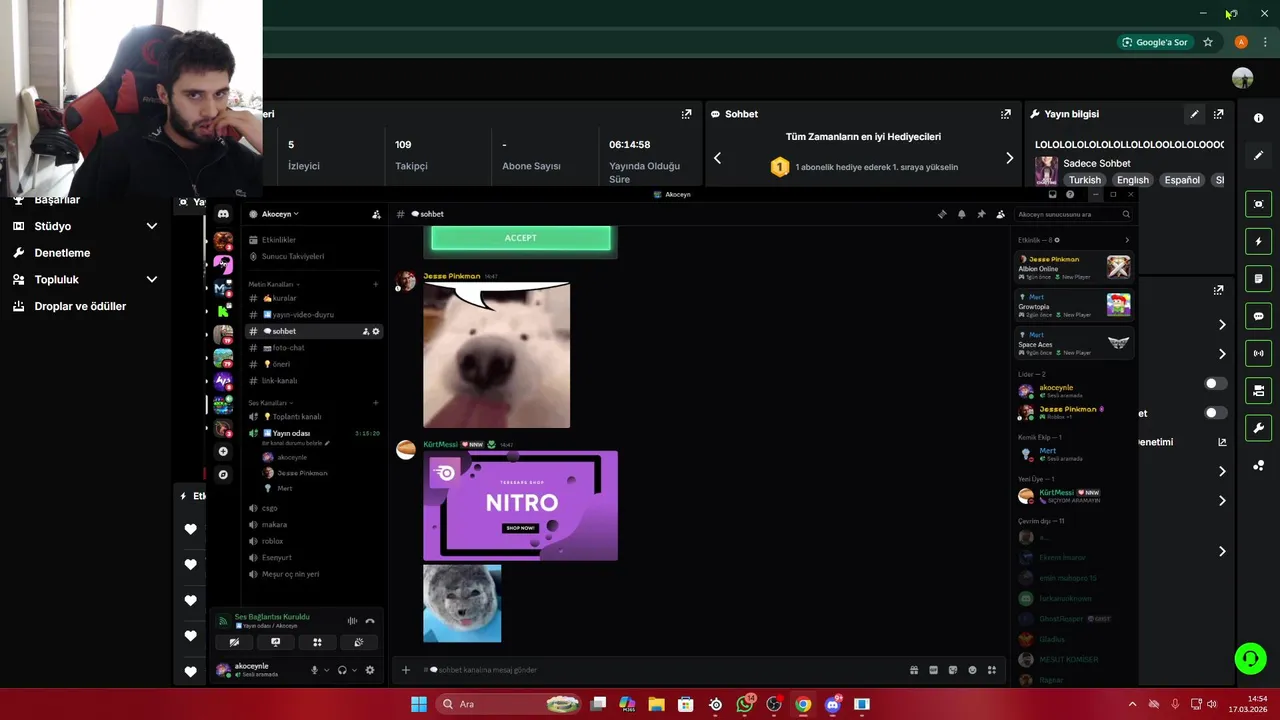Disconnect from the voice channel
Screen dimensions: 1280x720
point(370,621)
